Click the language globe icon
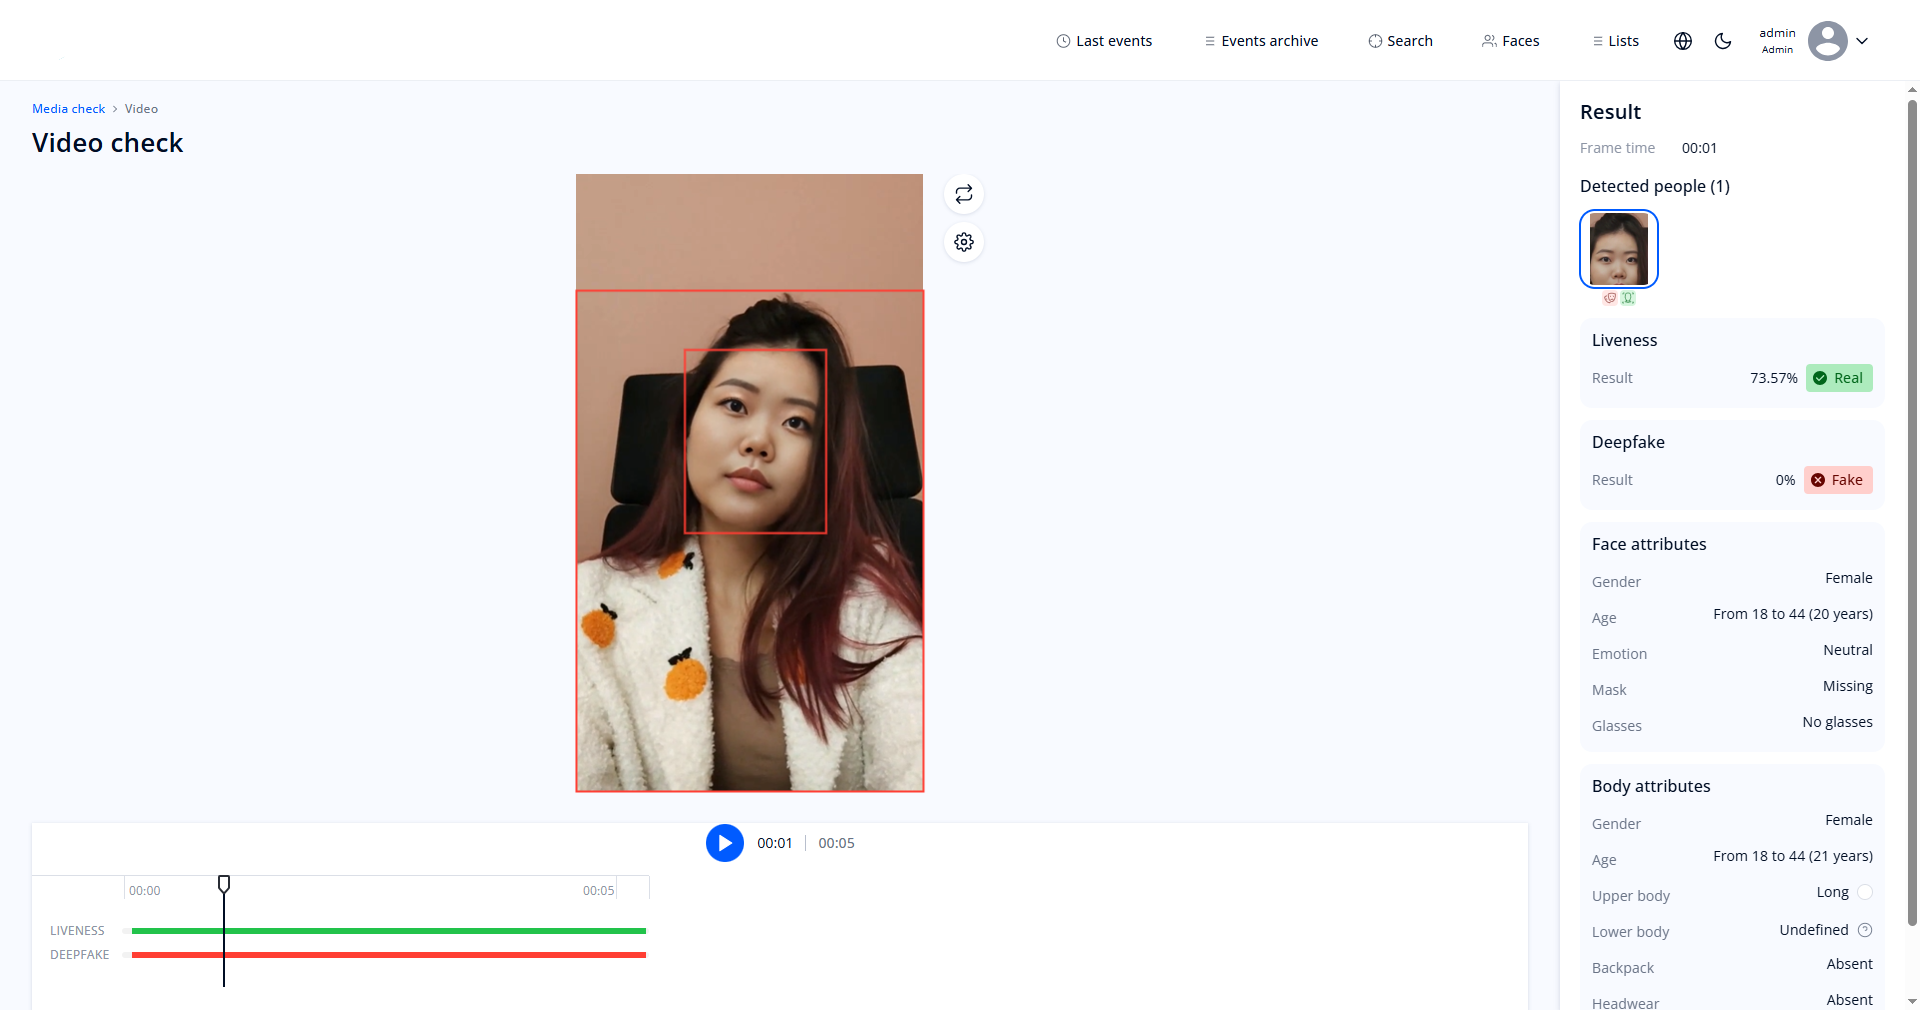The height and width of the screenshot is (1010, 1920). (1683, 40)
